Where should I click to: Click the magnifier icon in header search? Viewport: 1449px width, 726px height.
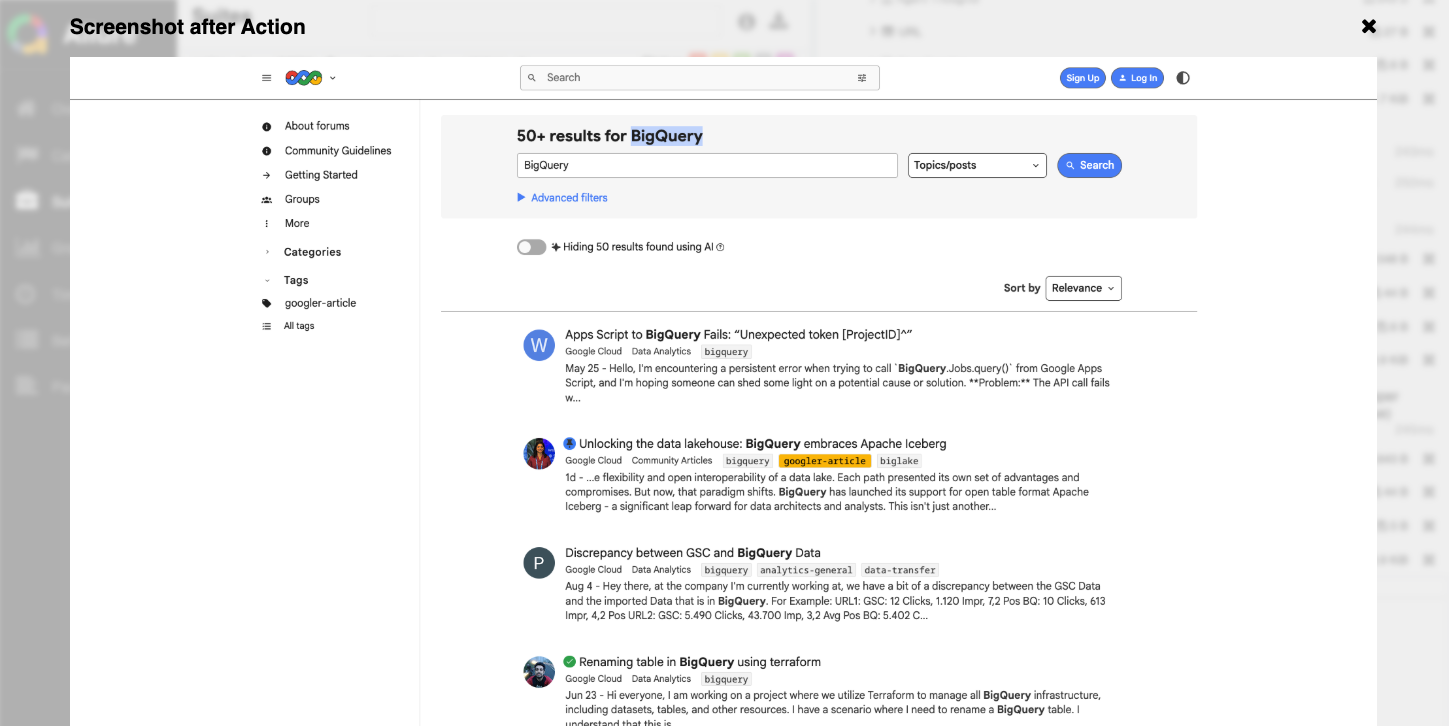(532, 78)
